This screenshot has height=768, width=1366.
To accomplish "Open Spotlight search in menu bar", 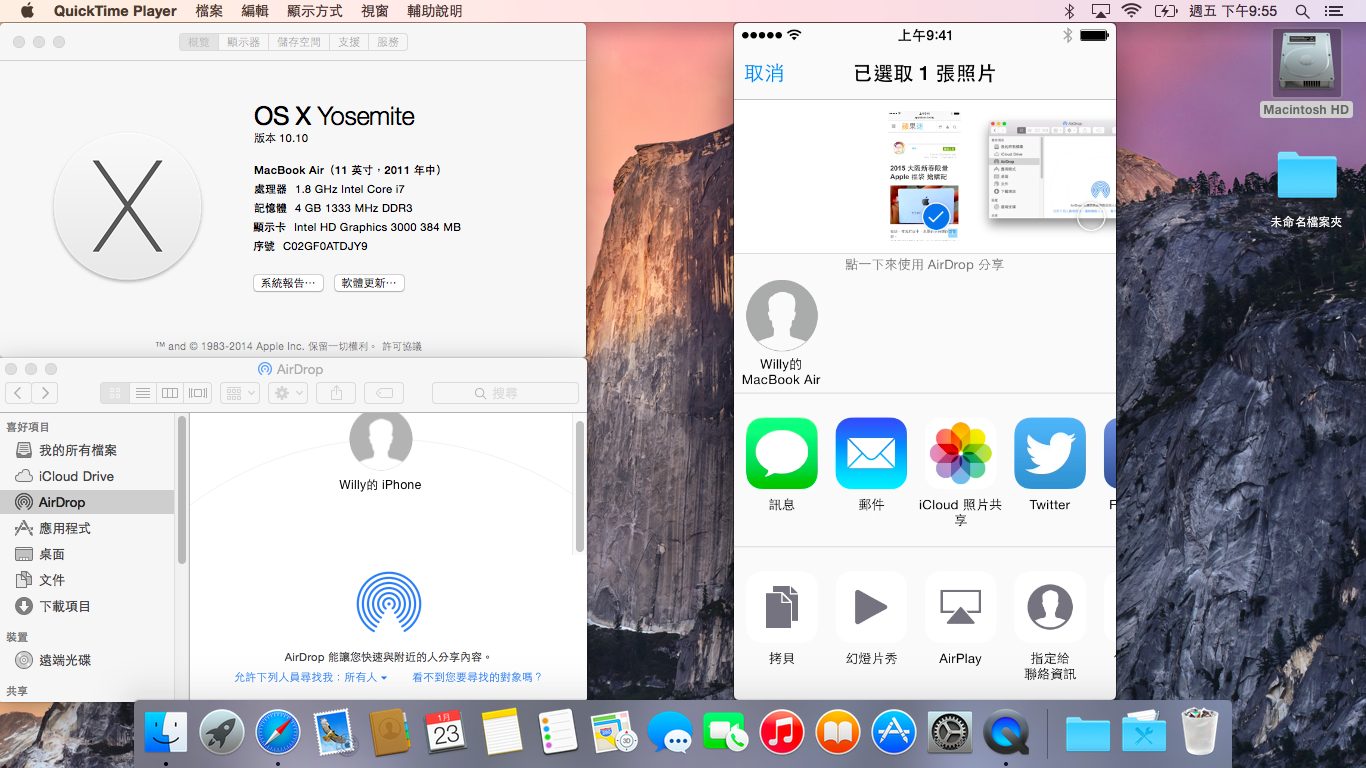I will (x=1302, y=11).
